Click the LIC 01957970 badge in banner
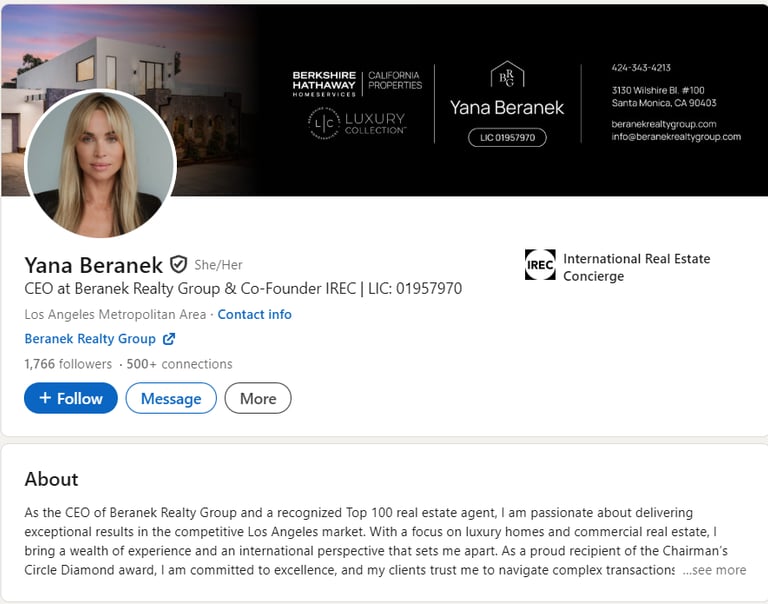Viewport: 768px width, 604px height. 507,138
